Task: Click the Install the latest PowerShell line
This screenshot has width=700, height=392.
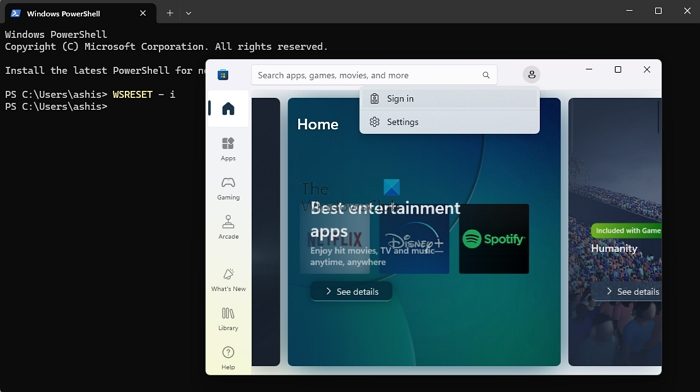Action: point(105,71)
